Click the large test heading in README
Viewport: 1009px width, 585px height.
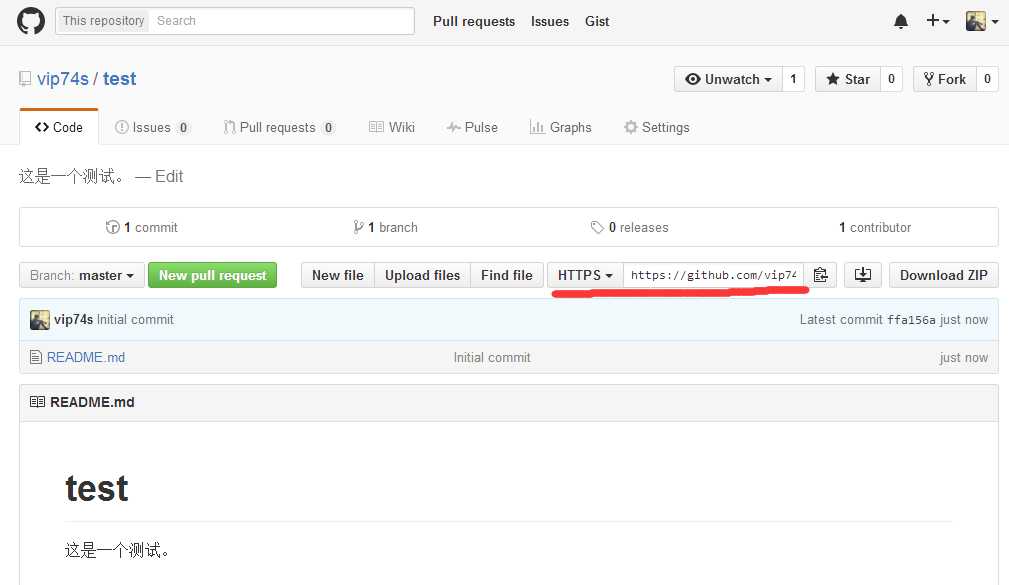(97, 488)
